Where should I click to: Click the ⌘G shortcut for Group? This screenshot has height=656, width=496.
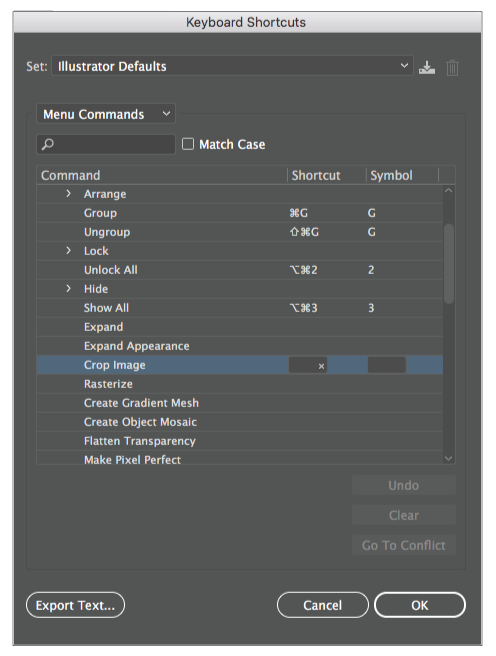pyautogui.click(x=299, y=213)
